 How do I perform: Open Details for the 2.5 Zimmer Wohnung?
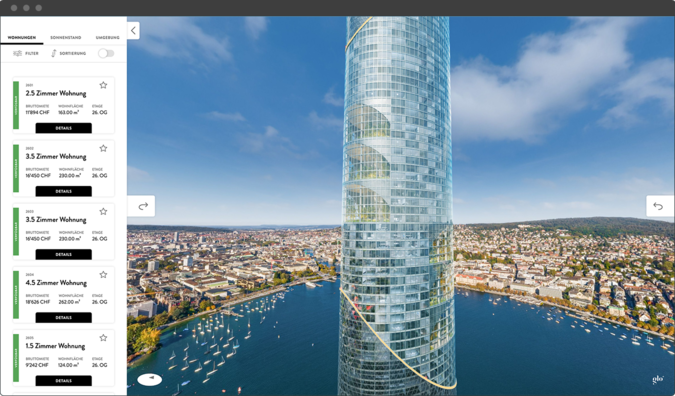64,128
